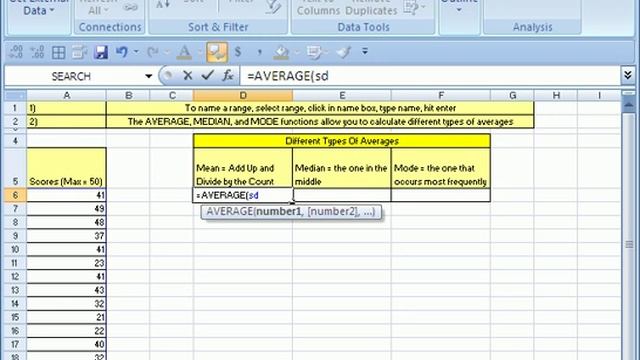Select row 6 header
Screen dimensions: 640x360
15,195
